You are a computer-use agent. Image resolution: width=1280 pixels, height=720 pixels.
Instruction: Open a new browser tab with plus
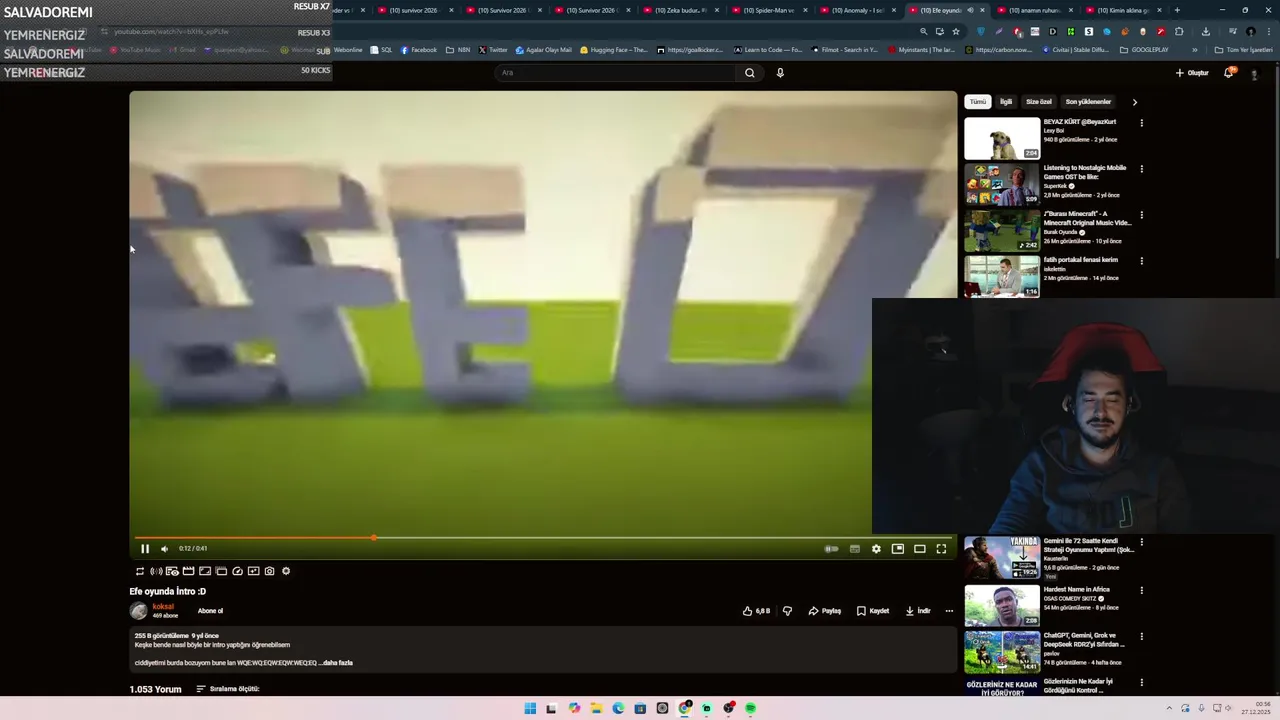pos(1177,10)
